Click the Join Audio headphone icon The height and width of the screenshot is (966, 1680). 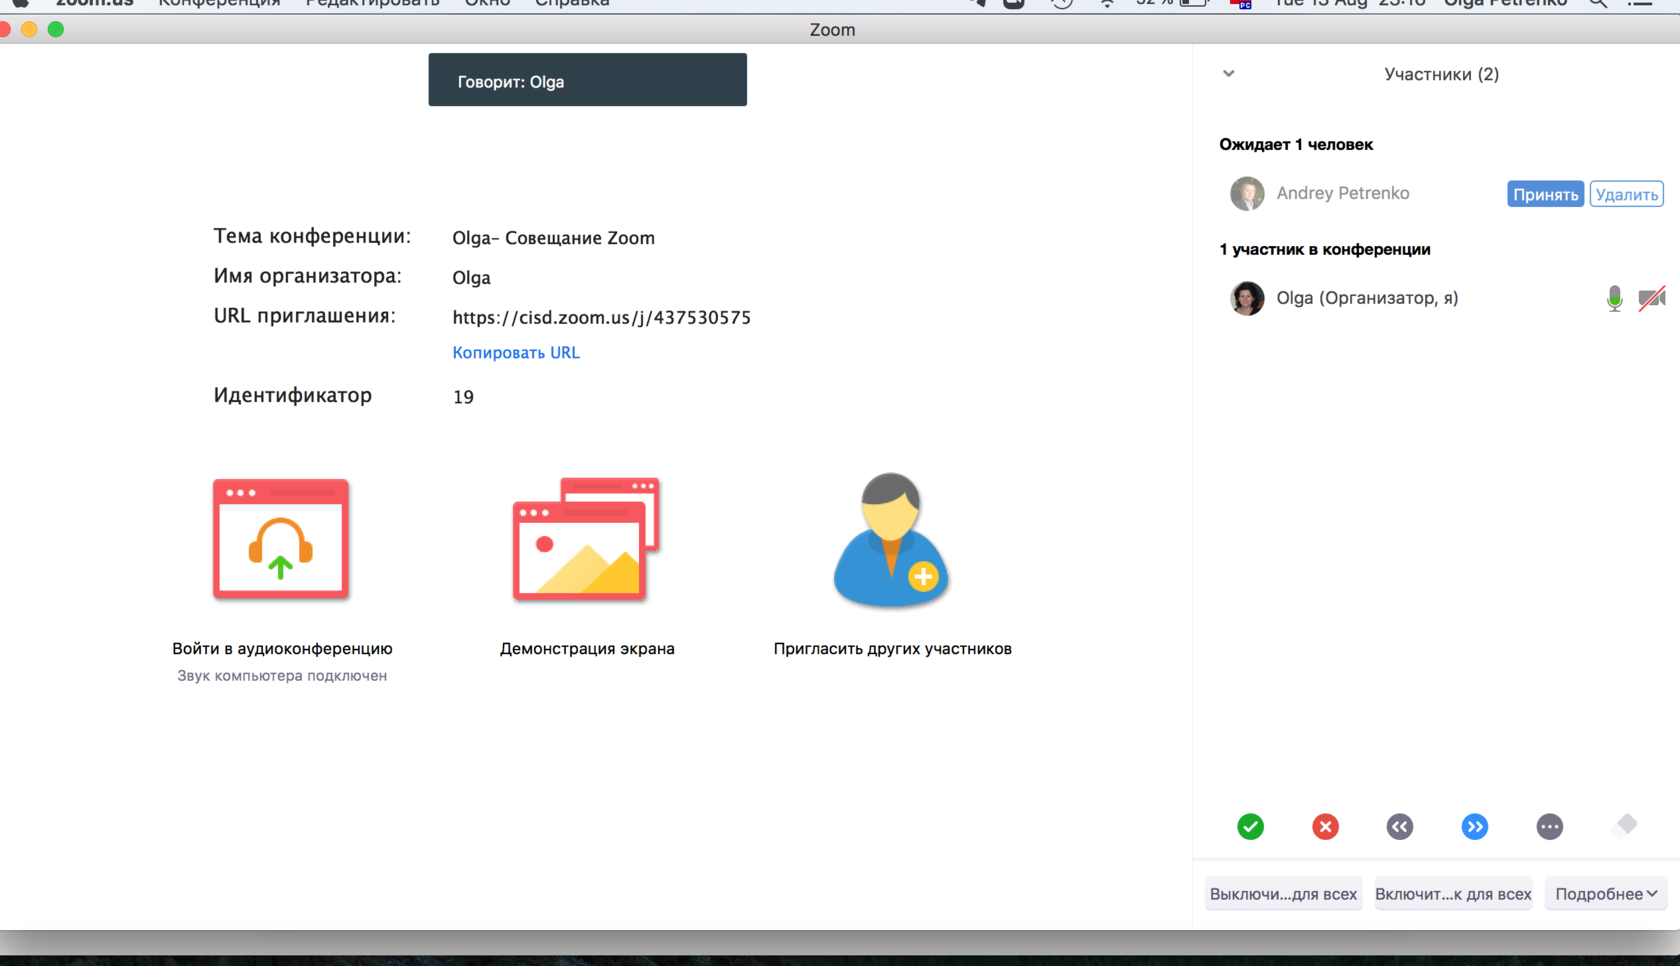click(x=281, y=539)
